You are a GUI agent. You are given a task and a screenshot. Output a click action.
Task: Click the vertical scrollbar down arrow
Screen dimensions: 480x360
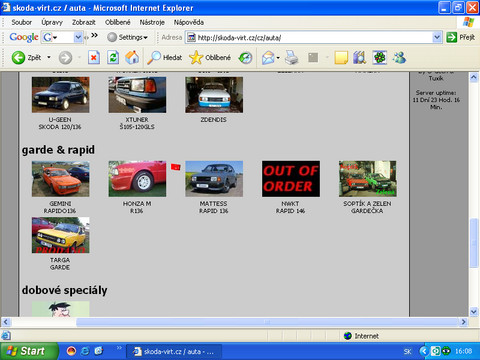point(474,312)
